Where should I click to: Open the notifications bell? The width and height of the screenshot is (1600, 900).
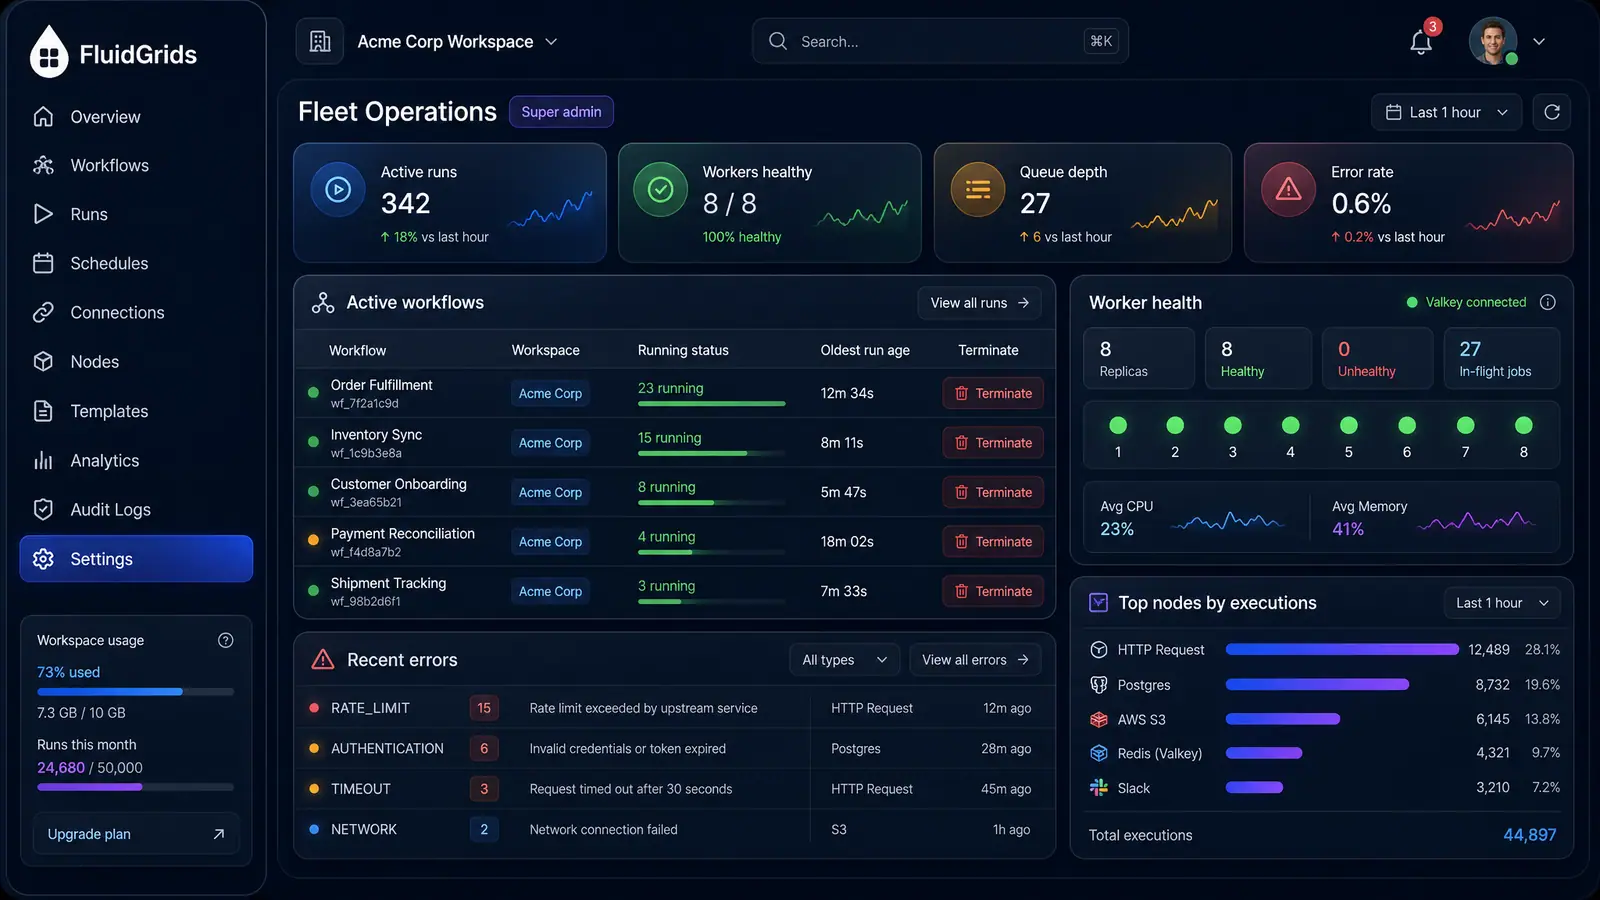1421,42
